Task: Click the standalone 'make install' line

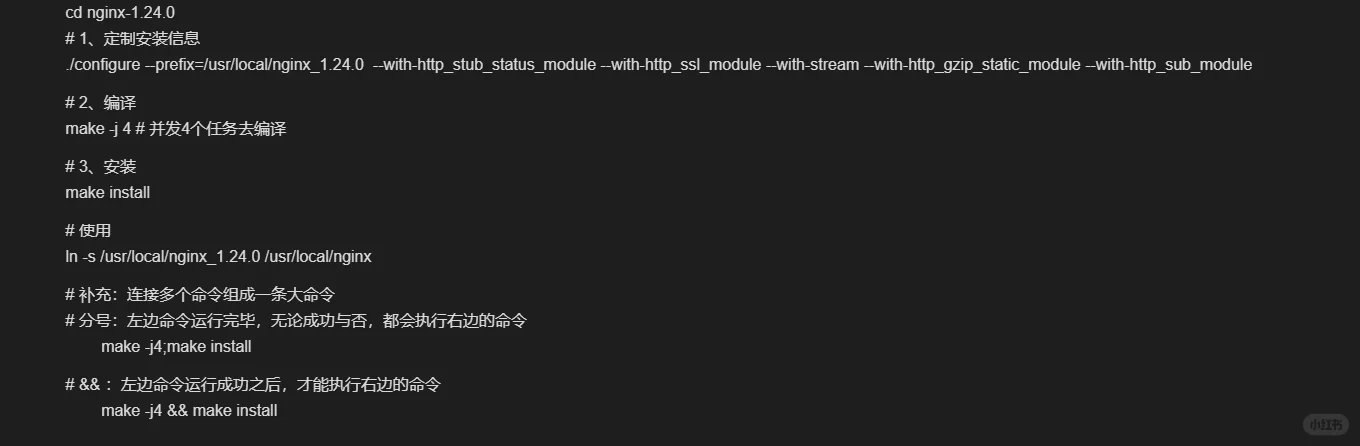Action: pos(108,192)
